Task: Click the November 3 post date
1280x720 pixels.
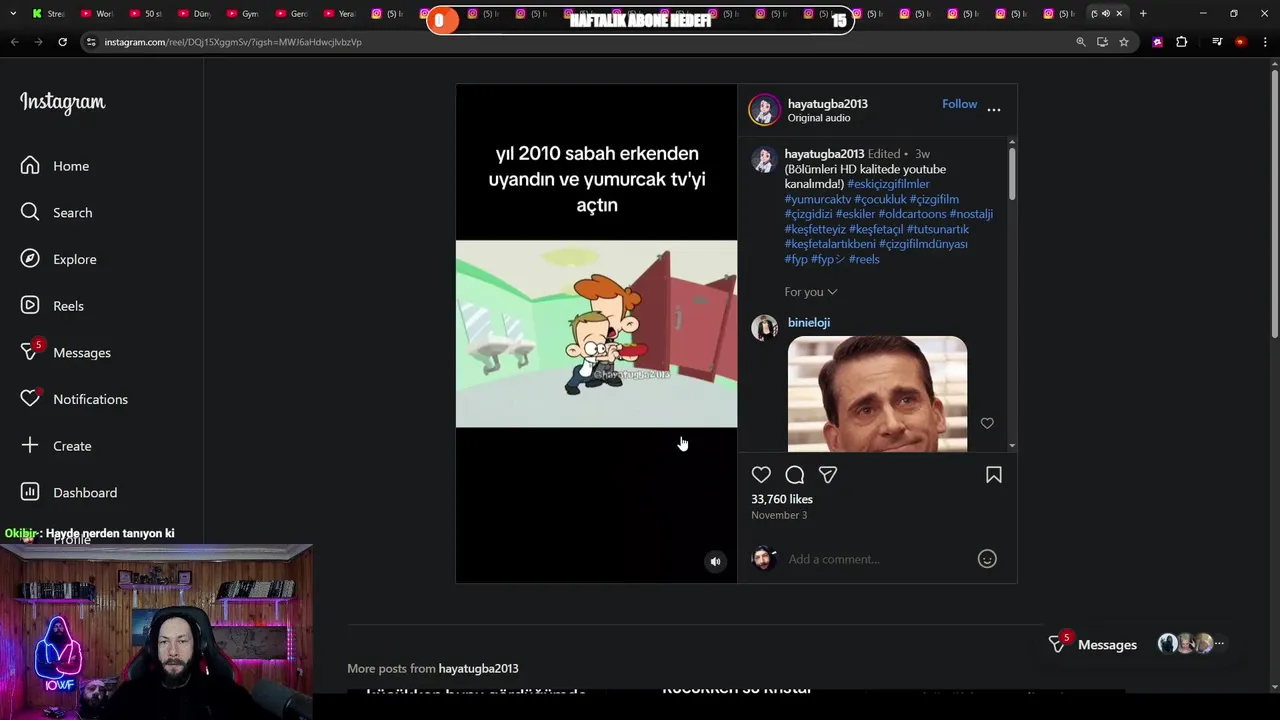Action: click(779, 515)
